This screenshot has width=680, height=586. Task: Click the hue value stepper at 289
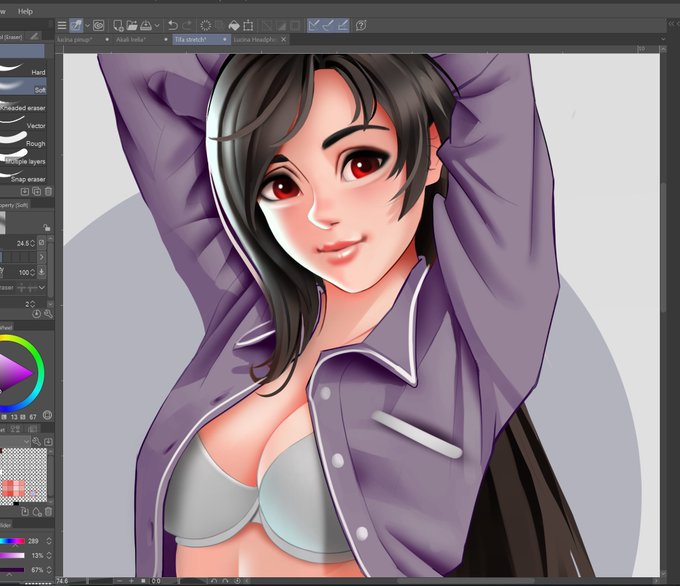pyautogui.click(x=49, y=541)
